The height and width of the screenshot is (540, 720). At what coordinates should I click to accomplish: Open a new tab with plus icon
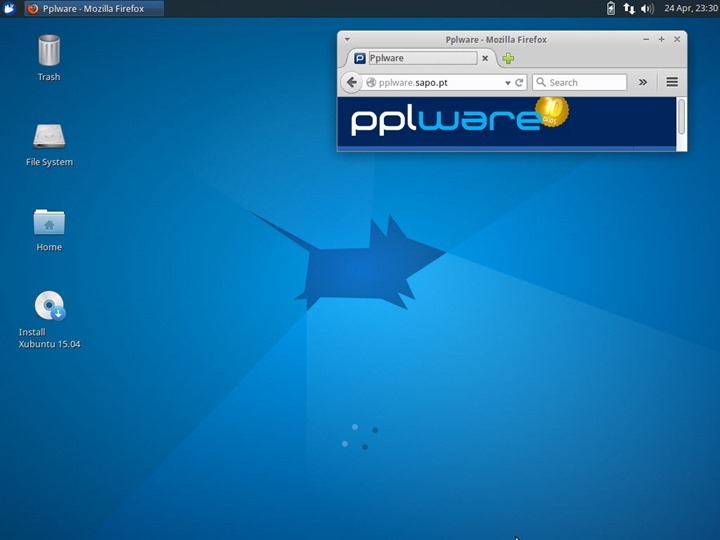point(508,58)
